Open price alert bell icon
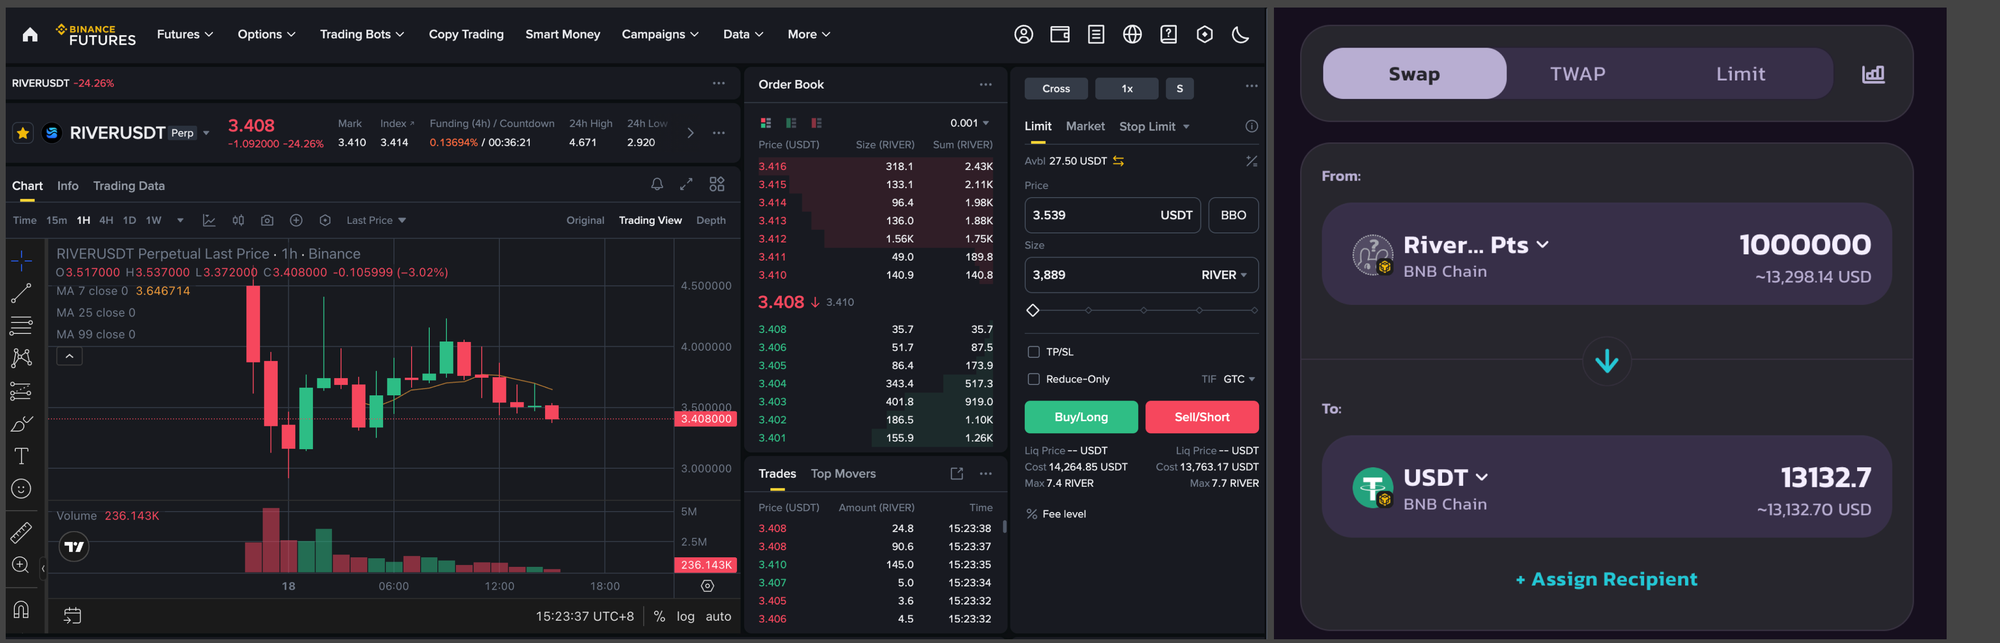Viewport: 2000px width, 643px height. pos(657,184)
